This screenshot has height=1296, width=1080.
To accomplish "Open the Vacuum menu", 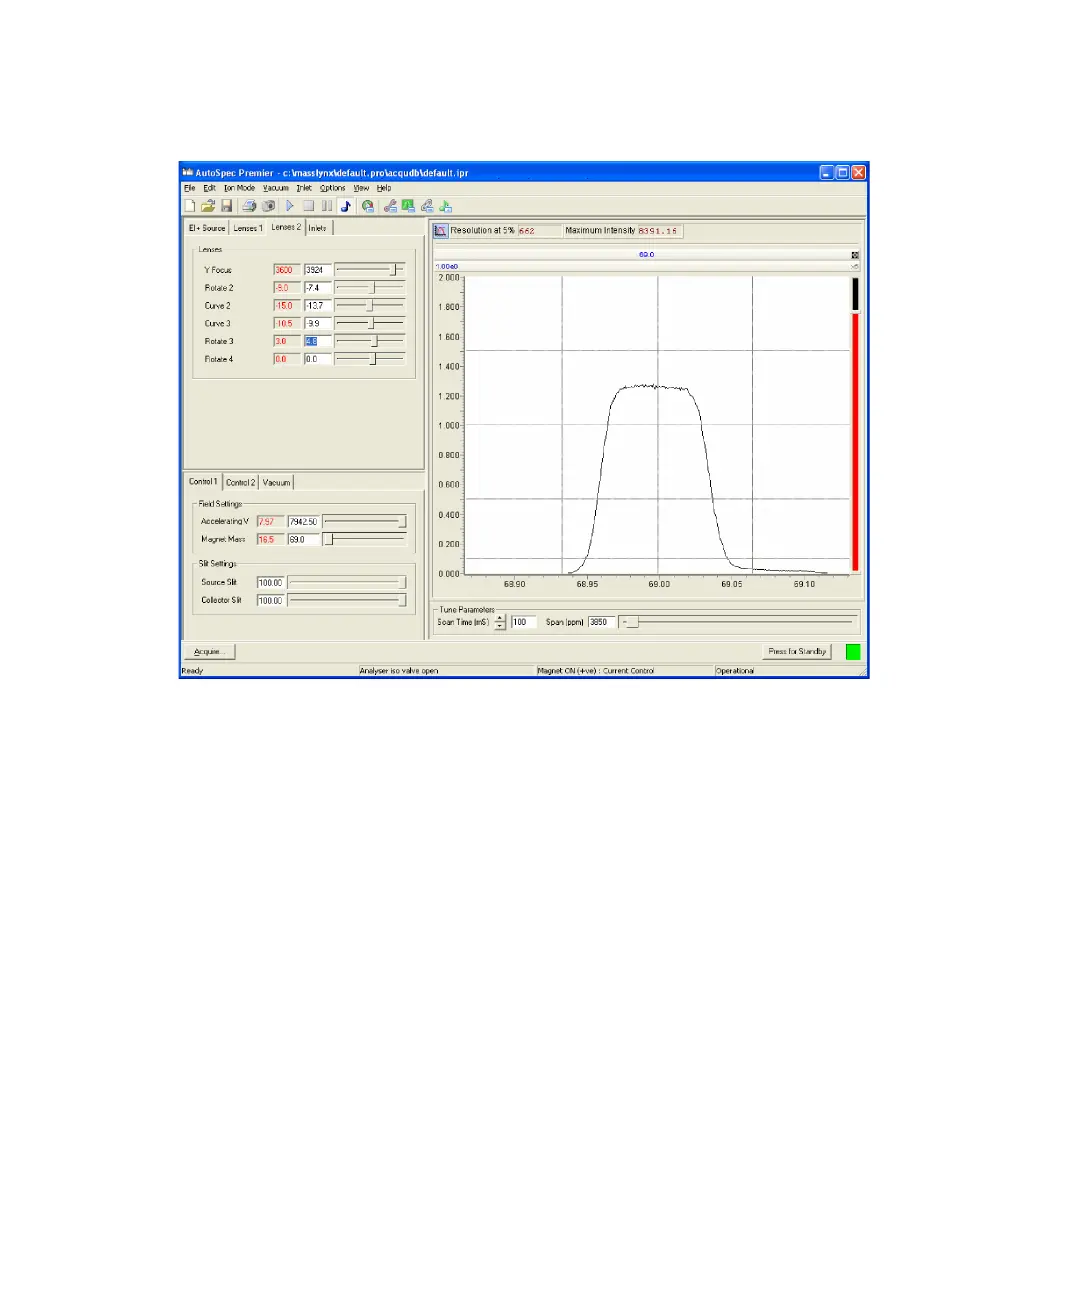I will (x=276, y=188).
